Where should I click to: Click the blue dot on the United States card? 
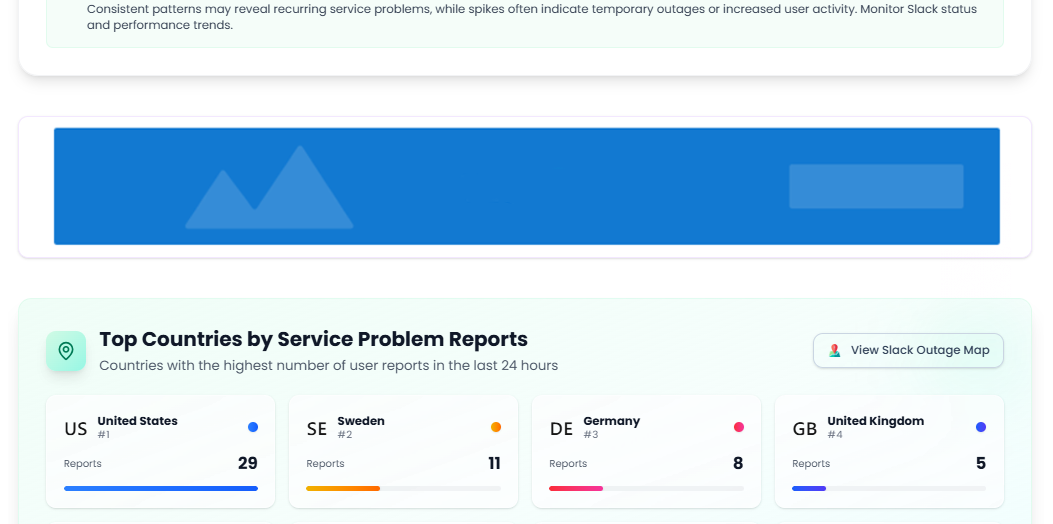coord(253,427)
